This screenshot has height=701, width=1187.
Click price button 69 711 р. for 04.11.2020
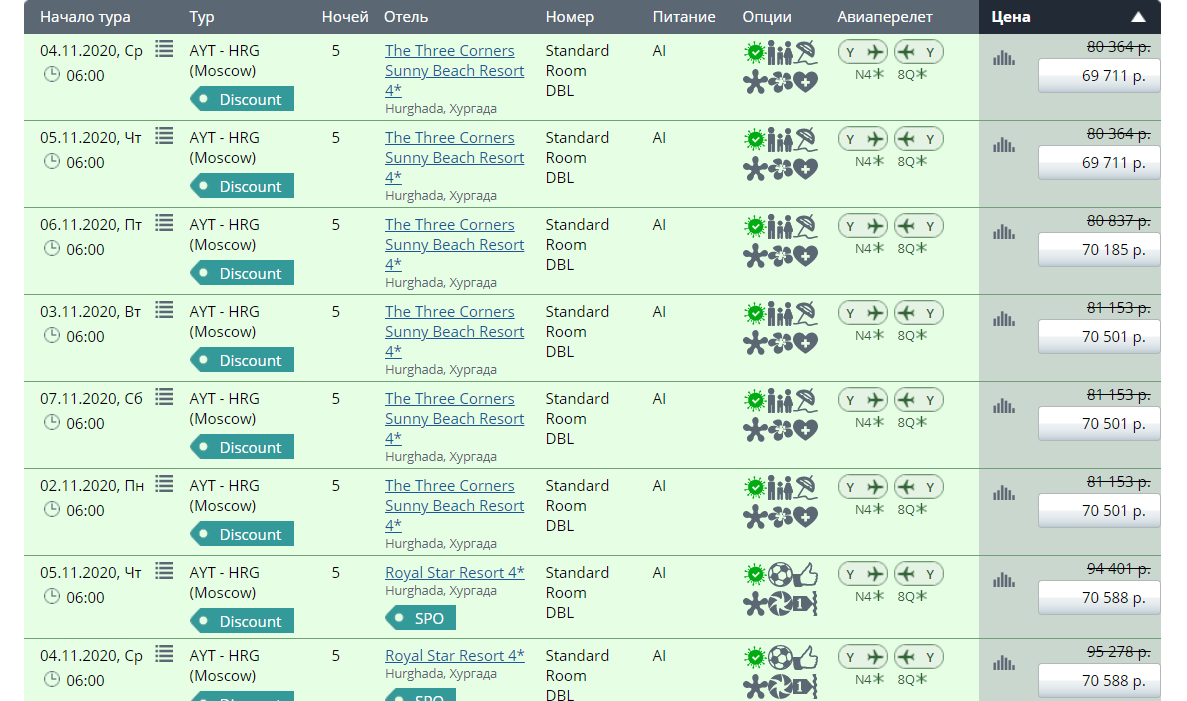tap(1098, 76)
